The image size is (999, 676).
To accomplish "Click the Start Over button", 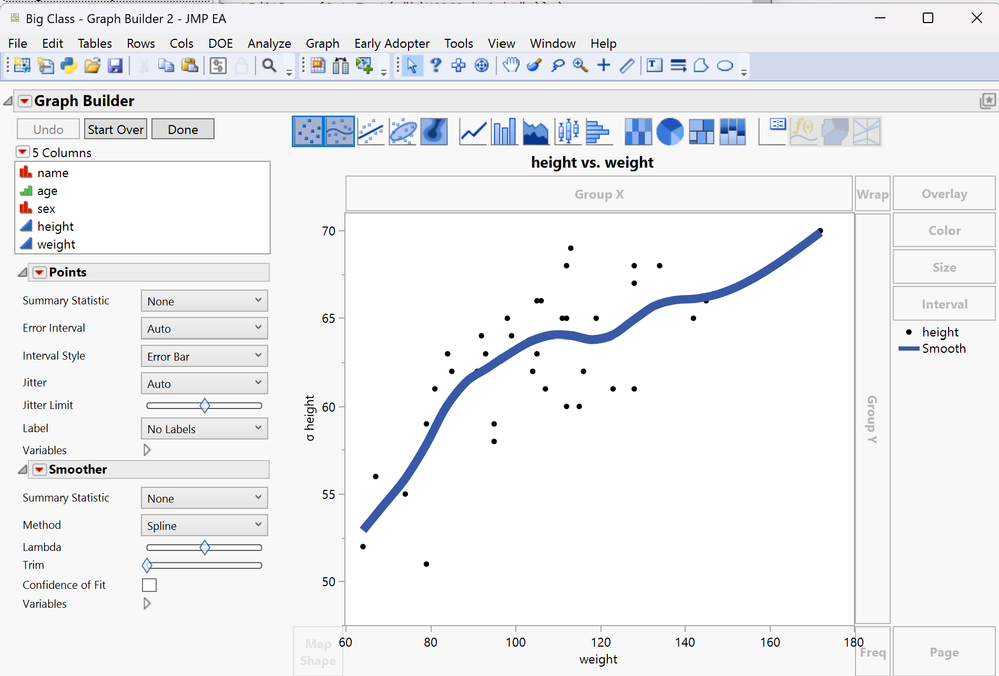I will (115, 129).
